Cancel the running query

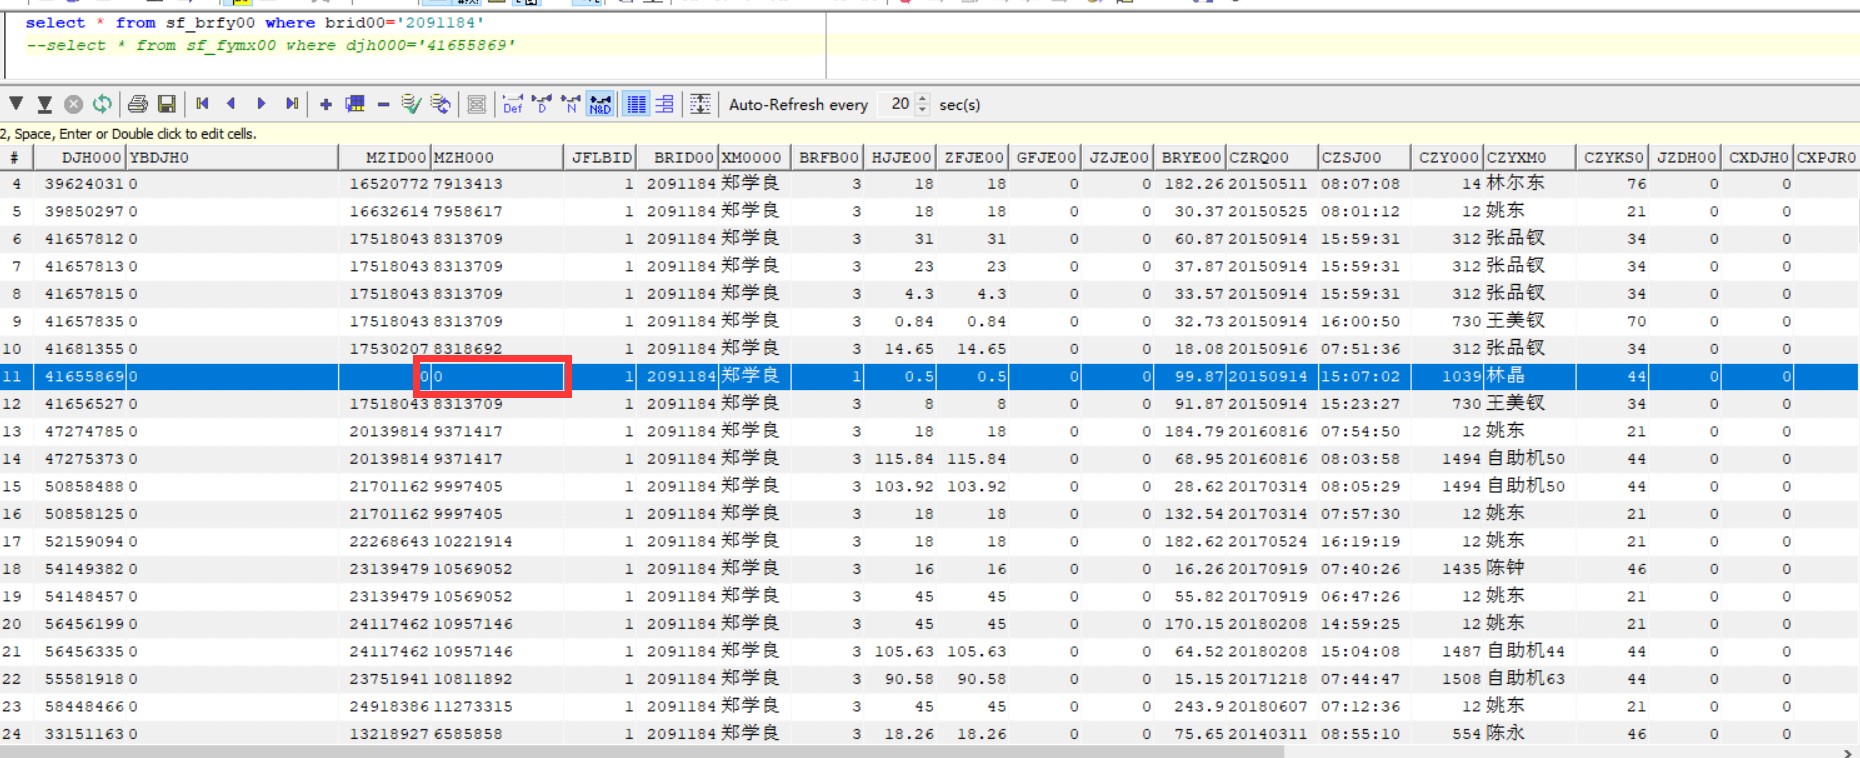73,104
